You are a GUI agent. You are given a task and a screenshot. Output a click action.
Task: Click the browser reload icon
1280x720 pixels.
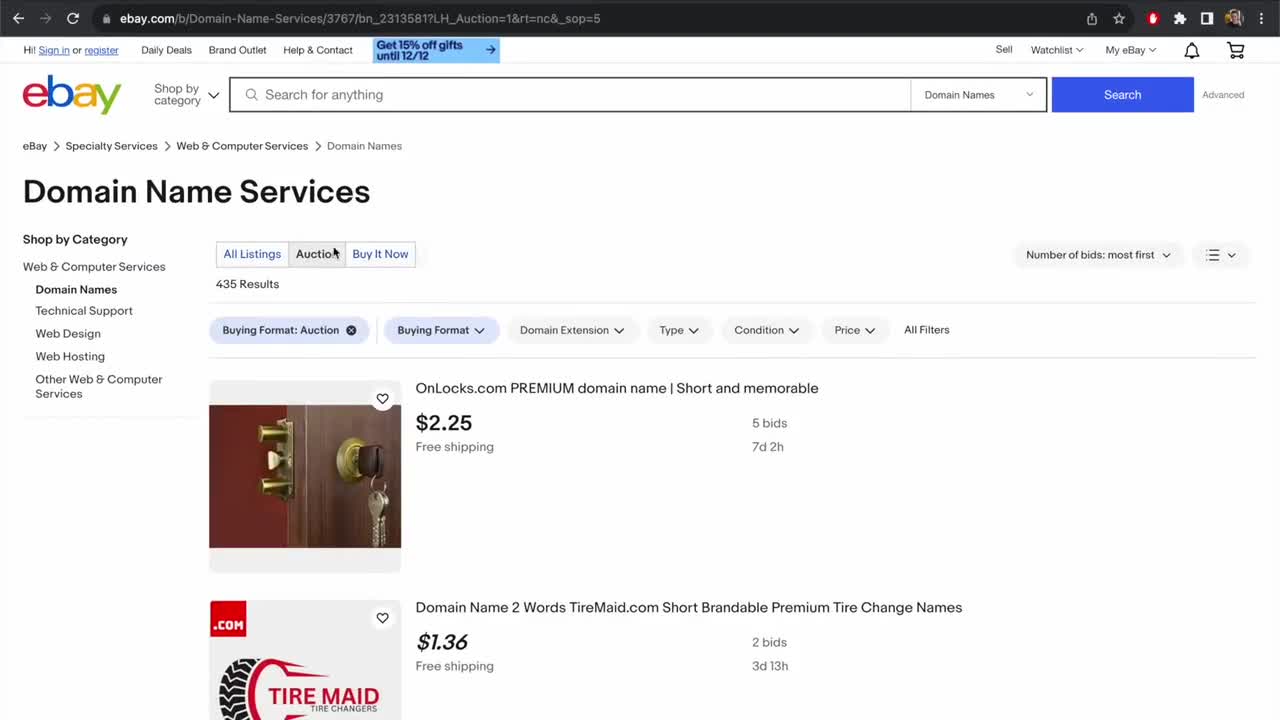[x=73, y=18]
